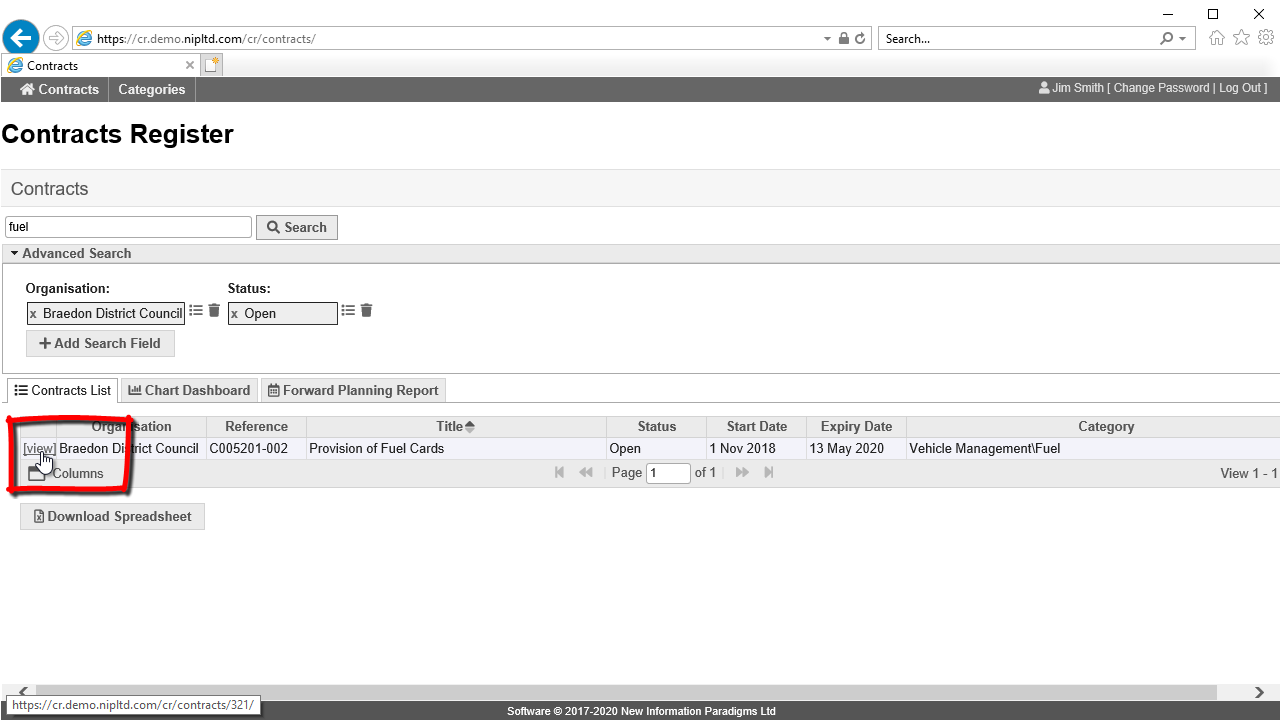
Task: Click the refresh page icon in address bar
Action: (x=860, y=39)
